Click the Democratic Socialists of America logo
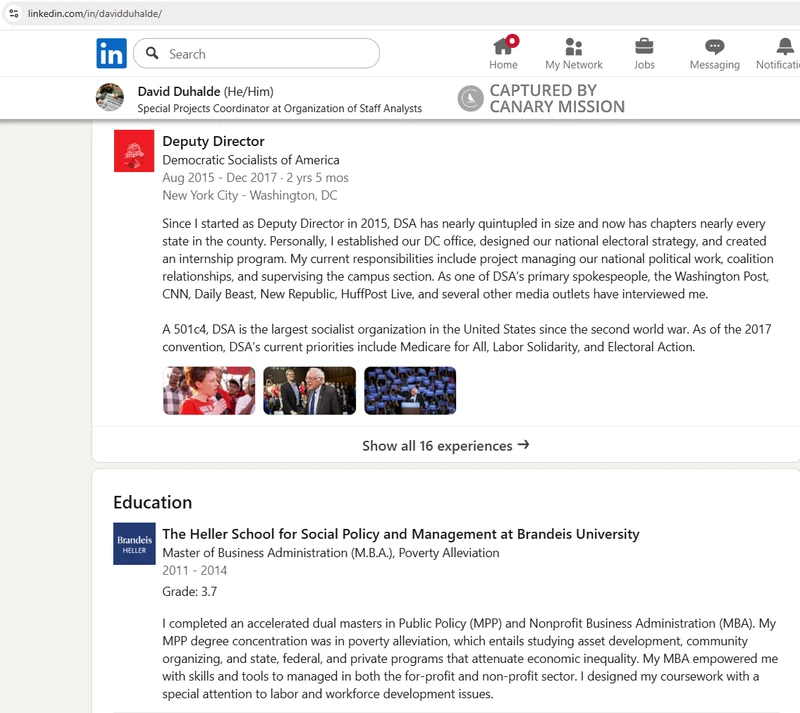 pos(134,151)
